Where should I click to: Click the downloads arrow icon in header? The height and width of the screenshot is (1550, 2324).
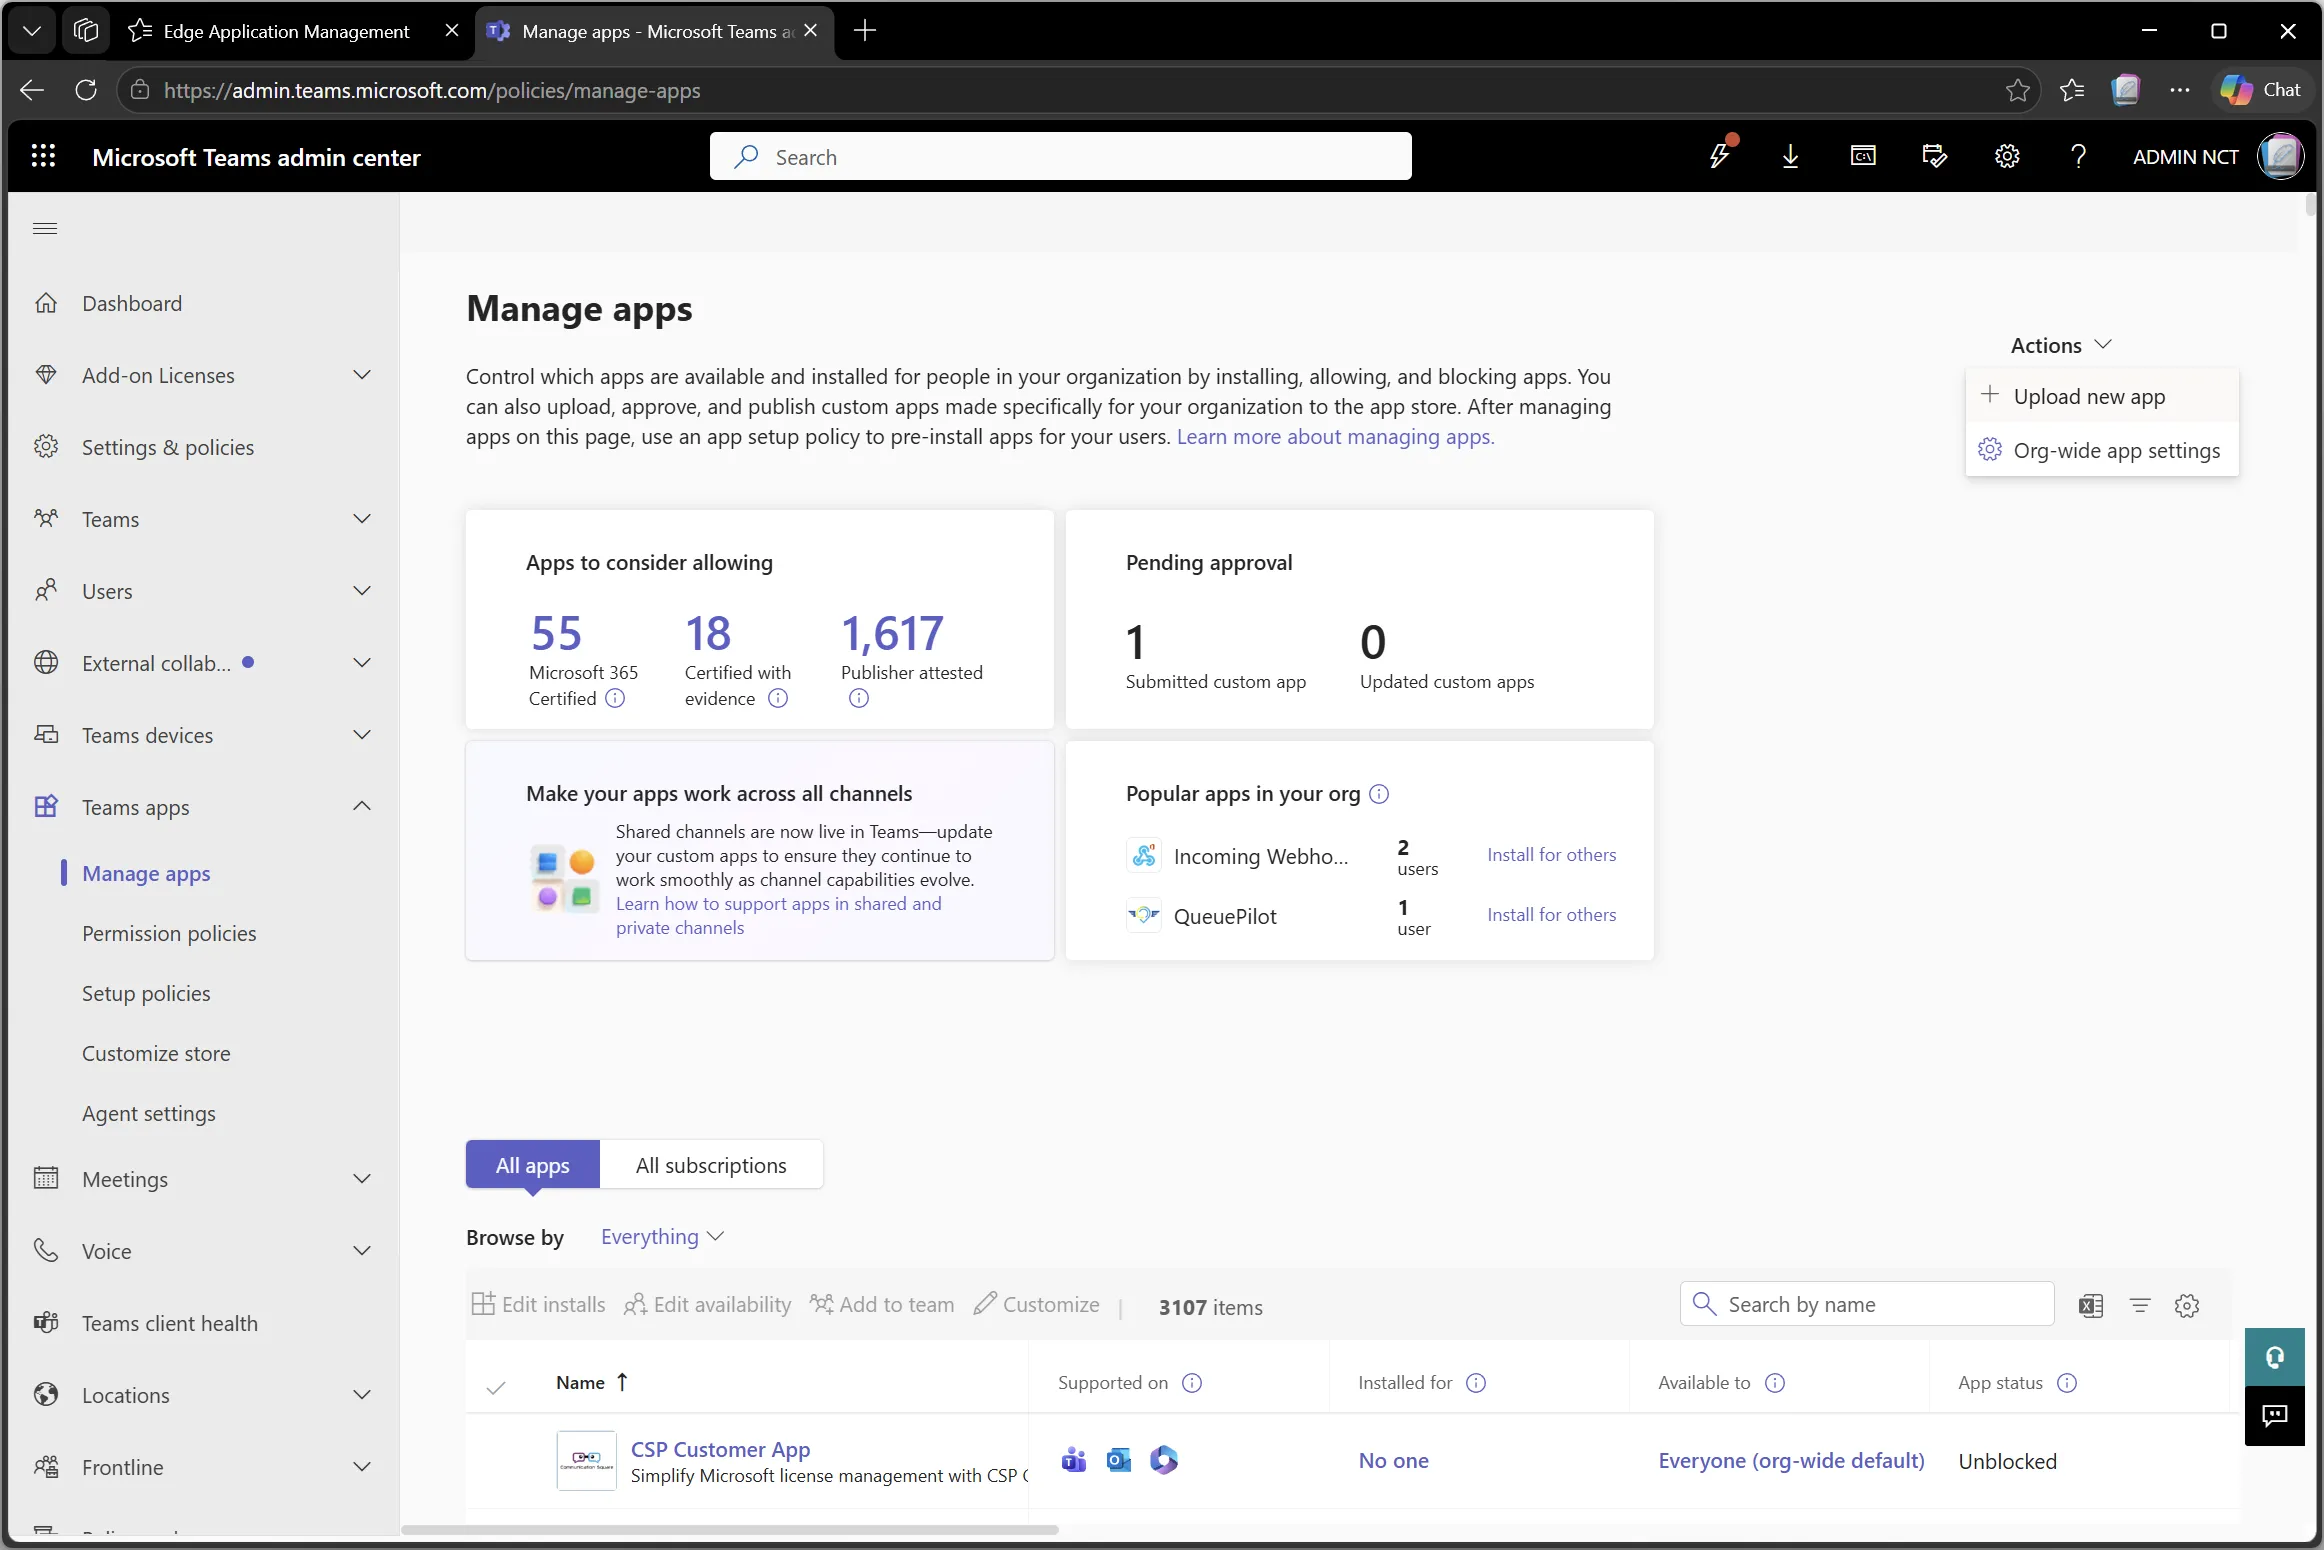(x=1790, y=156)
